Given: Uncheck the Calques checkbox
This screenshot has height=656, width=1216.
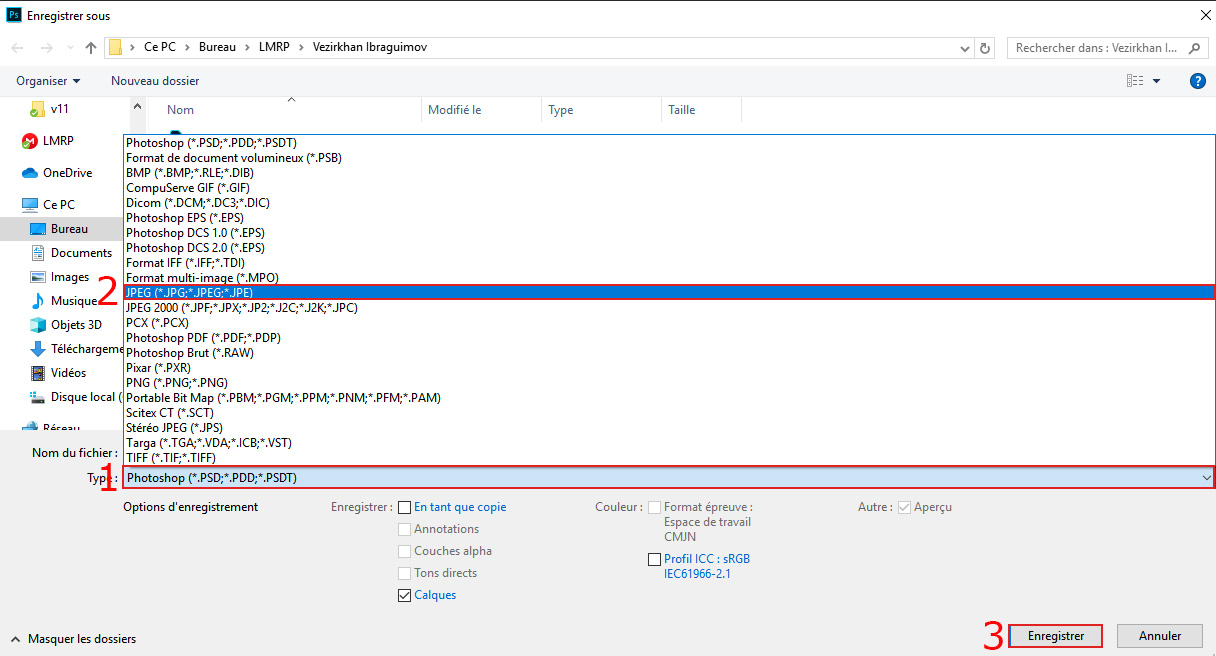Looking at the screenshot, I should click(x=405, y=595).
